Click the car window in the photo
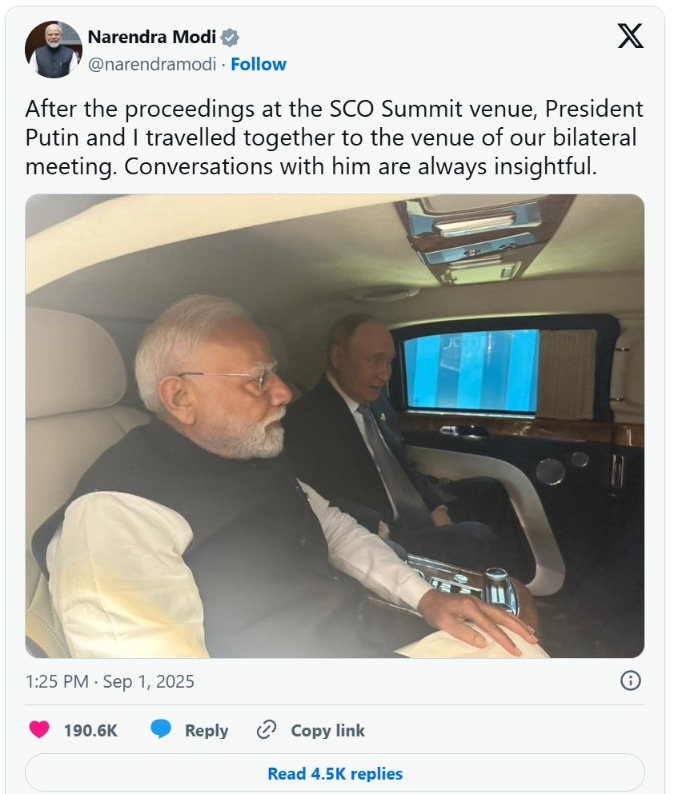 click(472, 371)
